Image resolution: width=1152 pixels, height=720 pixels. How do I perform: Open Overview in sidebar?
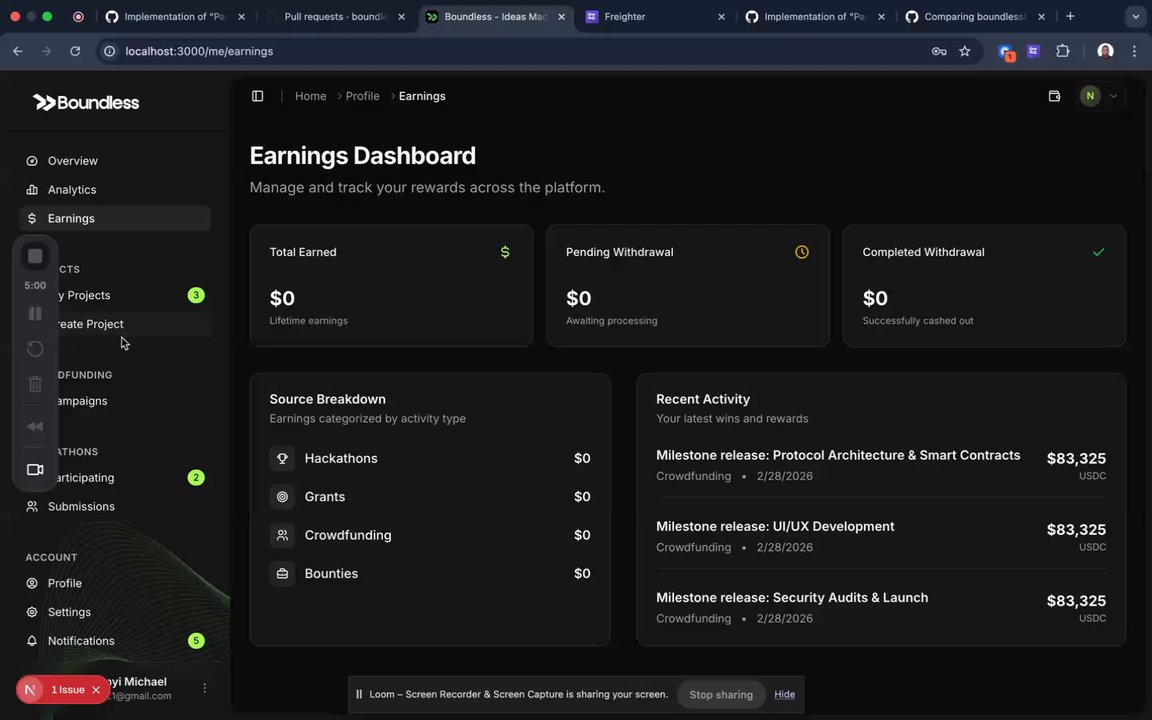[115, 161]
